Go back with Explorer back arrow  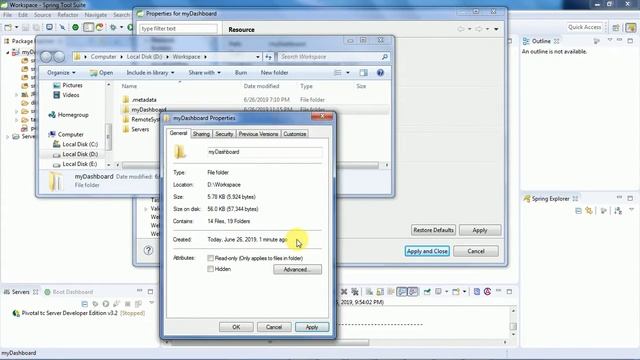[46, 57]
